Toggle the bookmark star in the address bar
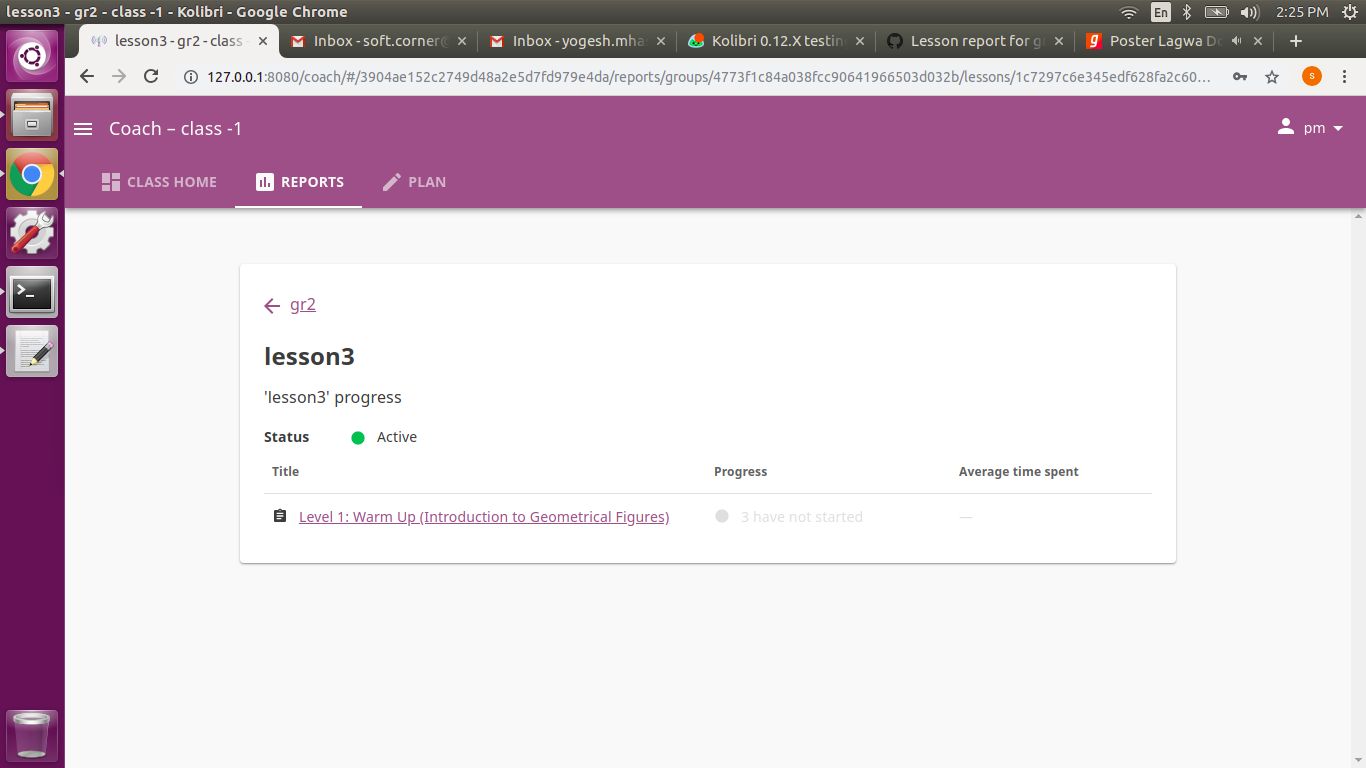The image size is (1366, 768). (x=1271, y=76)
